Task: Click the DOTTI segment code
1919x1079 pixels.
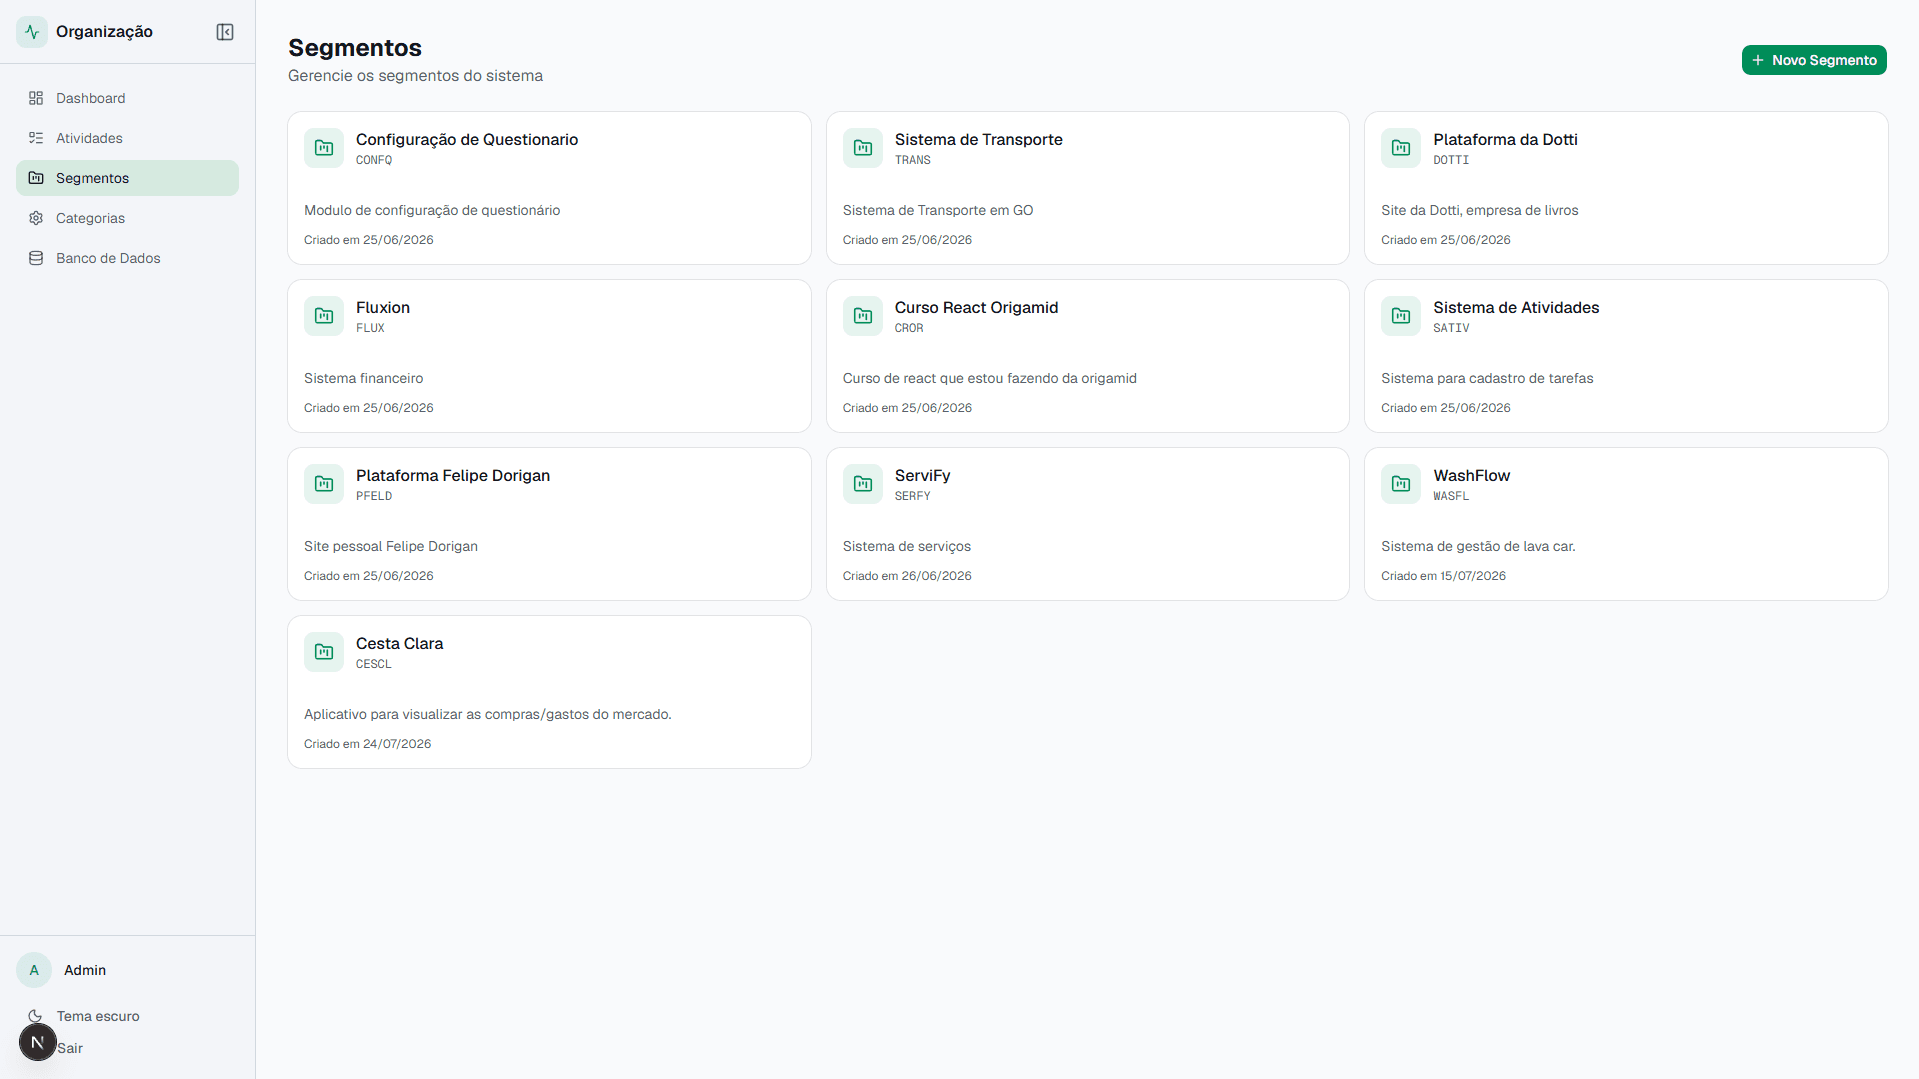Action: pos(1451,160)
